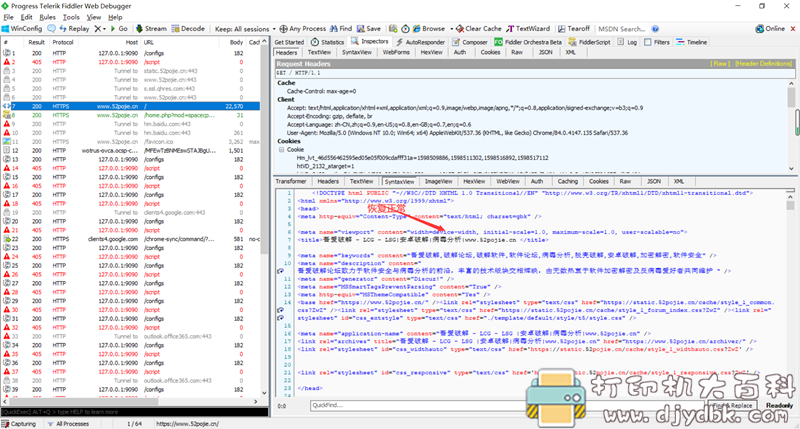Select session 12 wotrus-ovca.ocsp row

click(131, 150)
